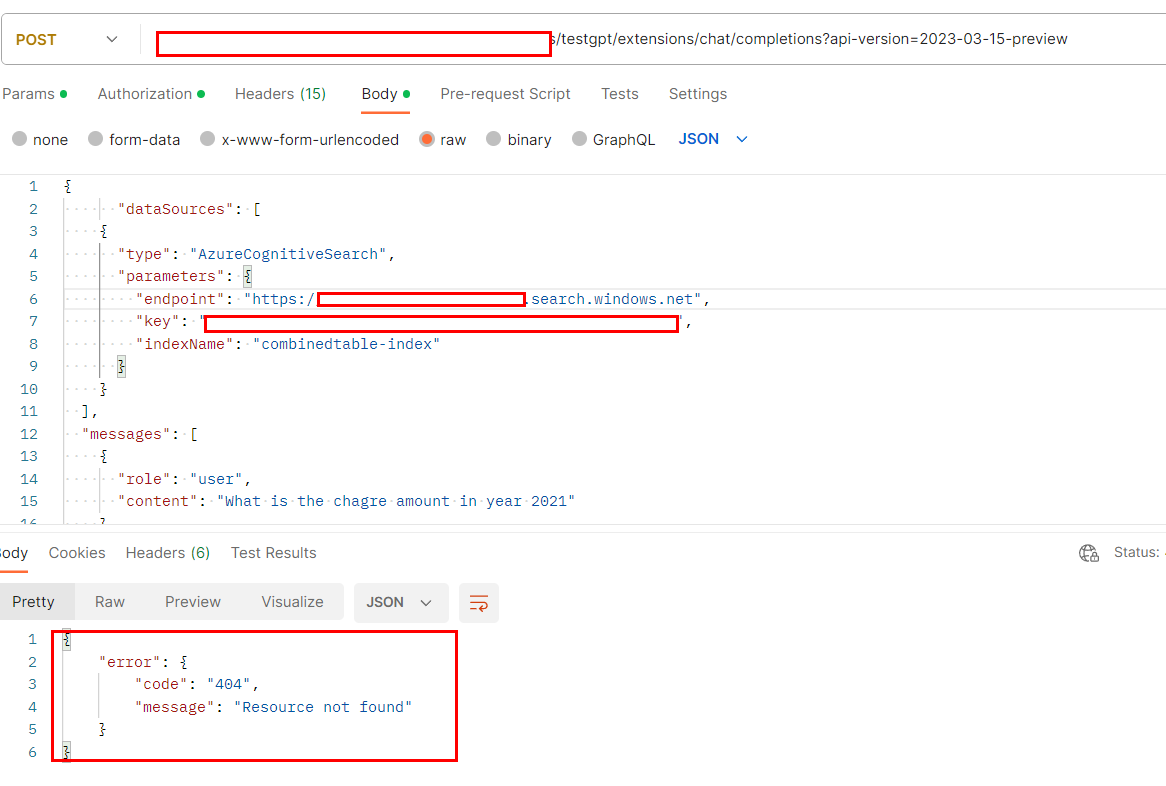Collapse the error object in the response body
The width and height of the screenshot is (1166, 786).
[50, 661]
